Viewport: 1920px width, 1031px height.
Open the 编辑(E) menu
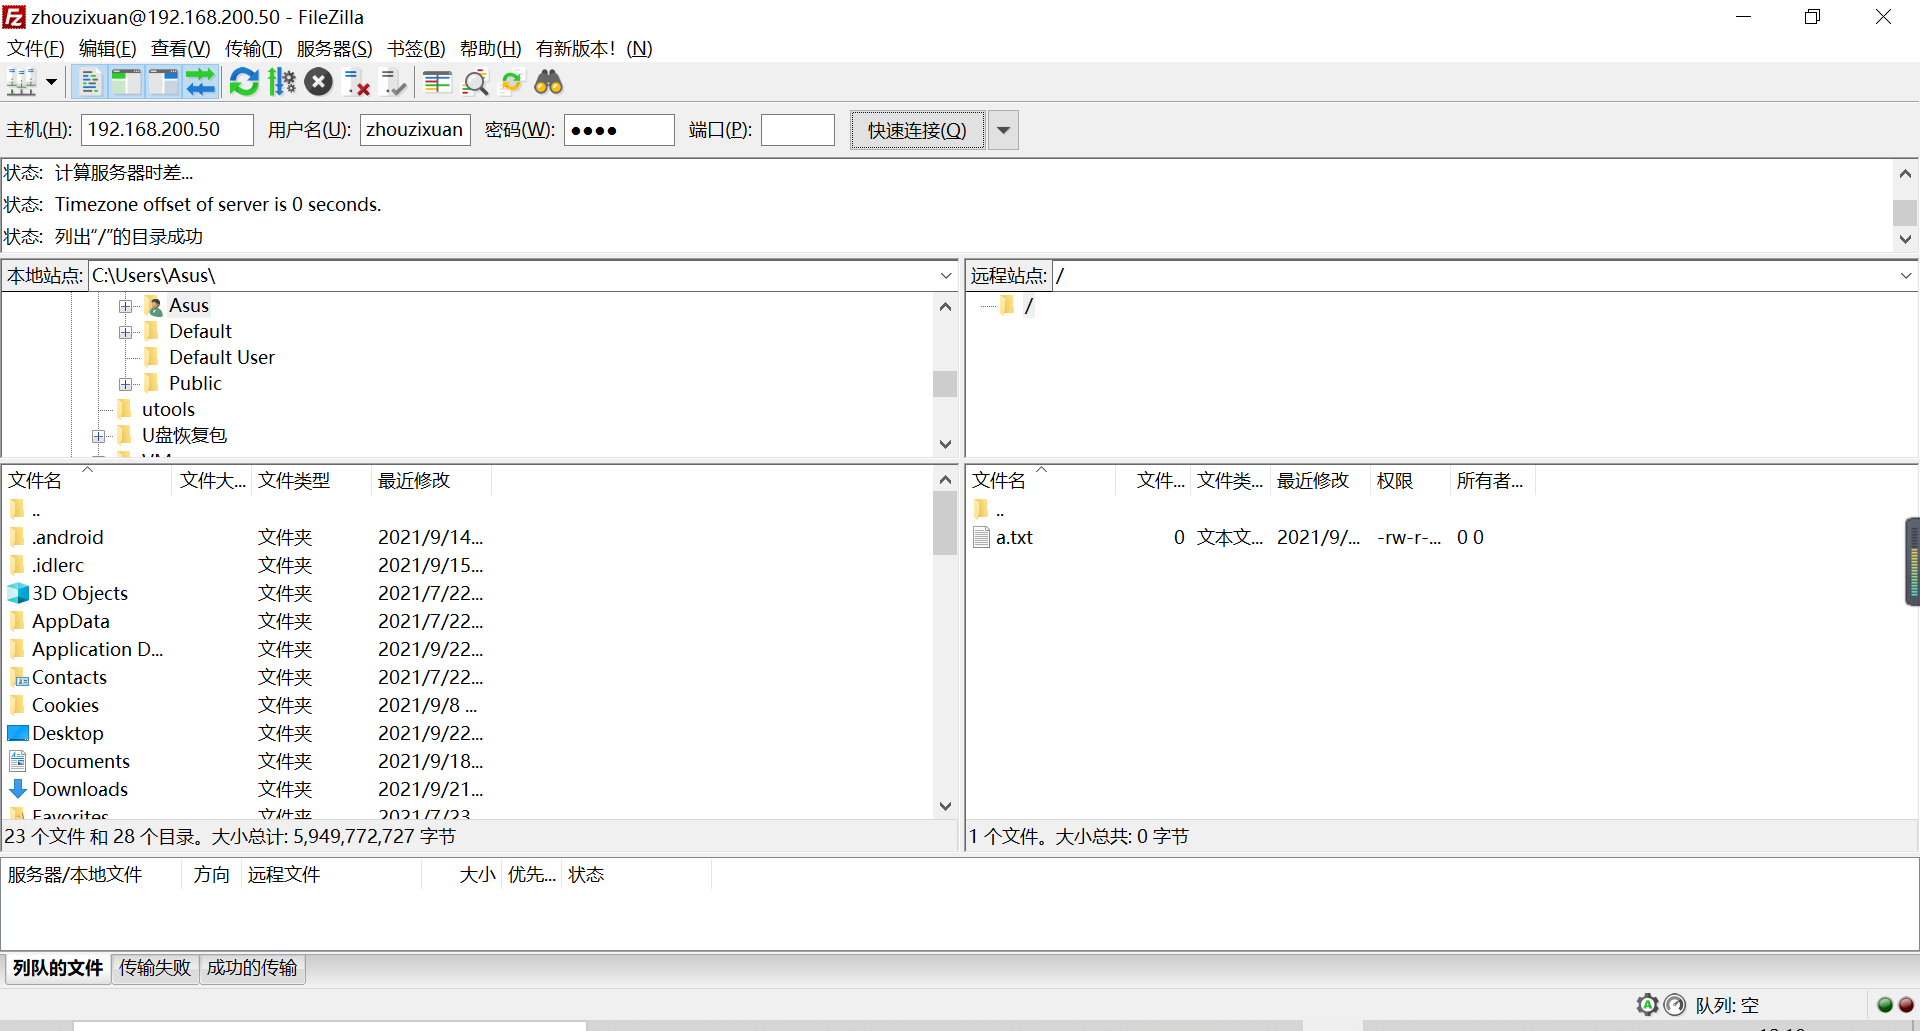click(108, 48)
